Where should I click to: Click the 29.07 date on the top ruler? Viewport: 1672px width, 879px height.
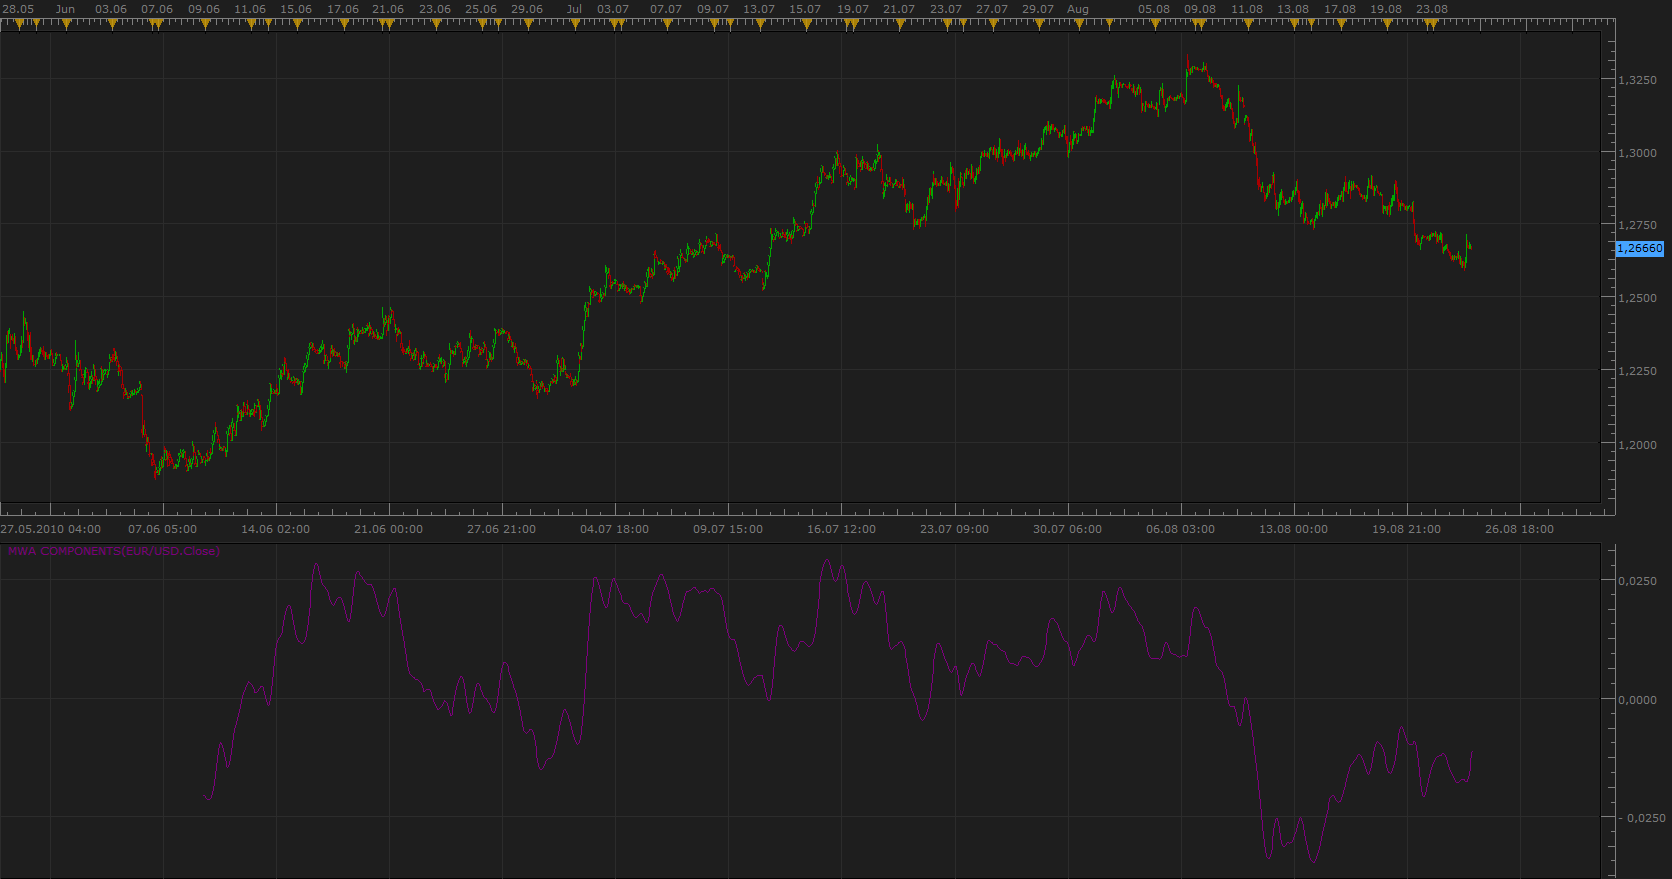(x=1038, y=9)
